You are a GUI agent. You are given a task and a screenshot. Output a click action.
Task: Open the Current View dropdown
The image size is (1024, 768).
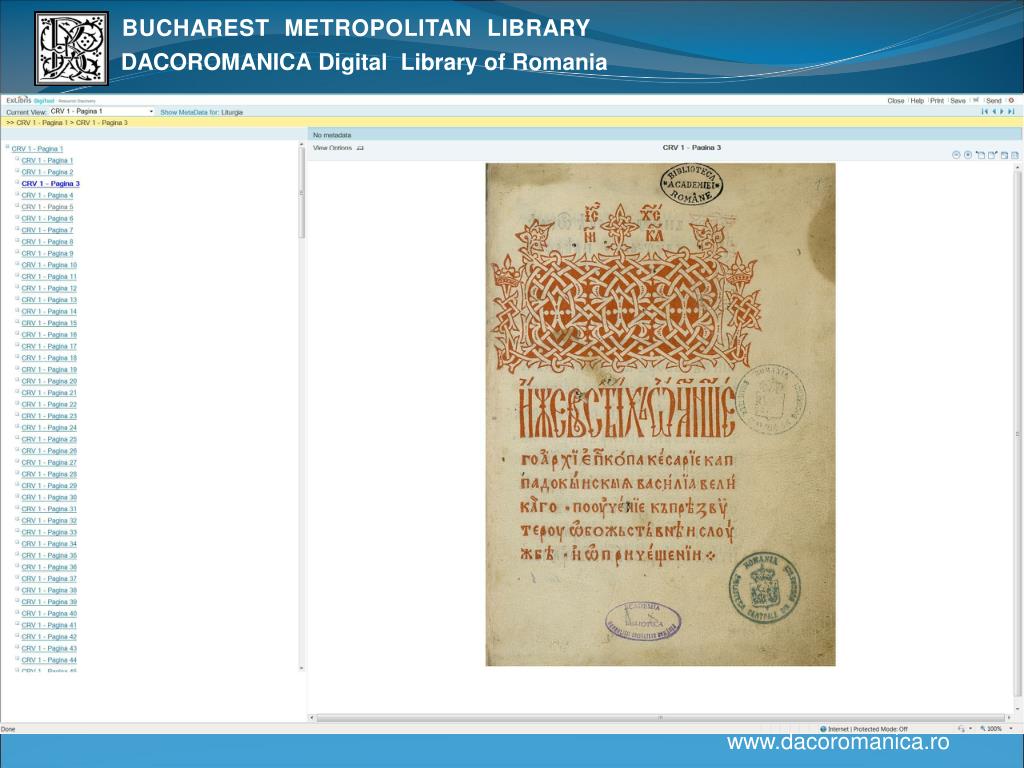(x=101, y=112)
